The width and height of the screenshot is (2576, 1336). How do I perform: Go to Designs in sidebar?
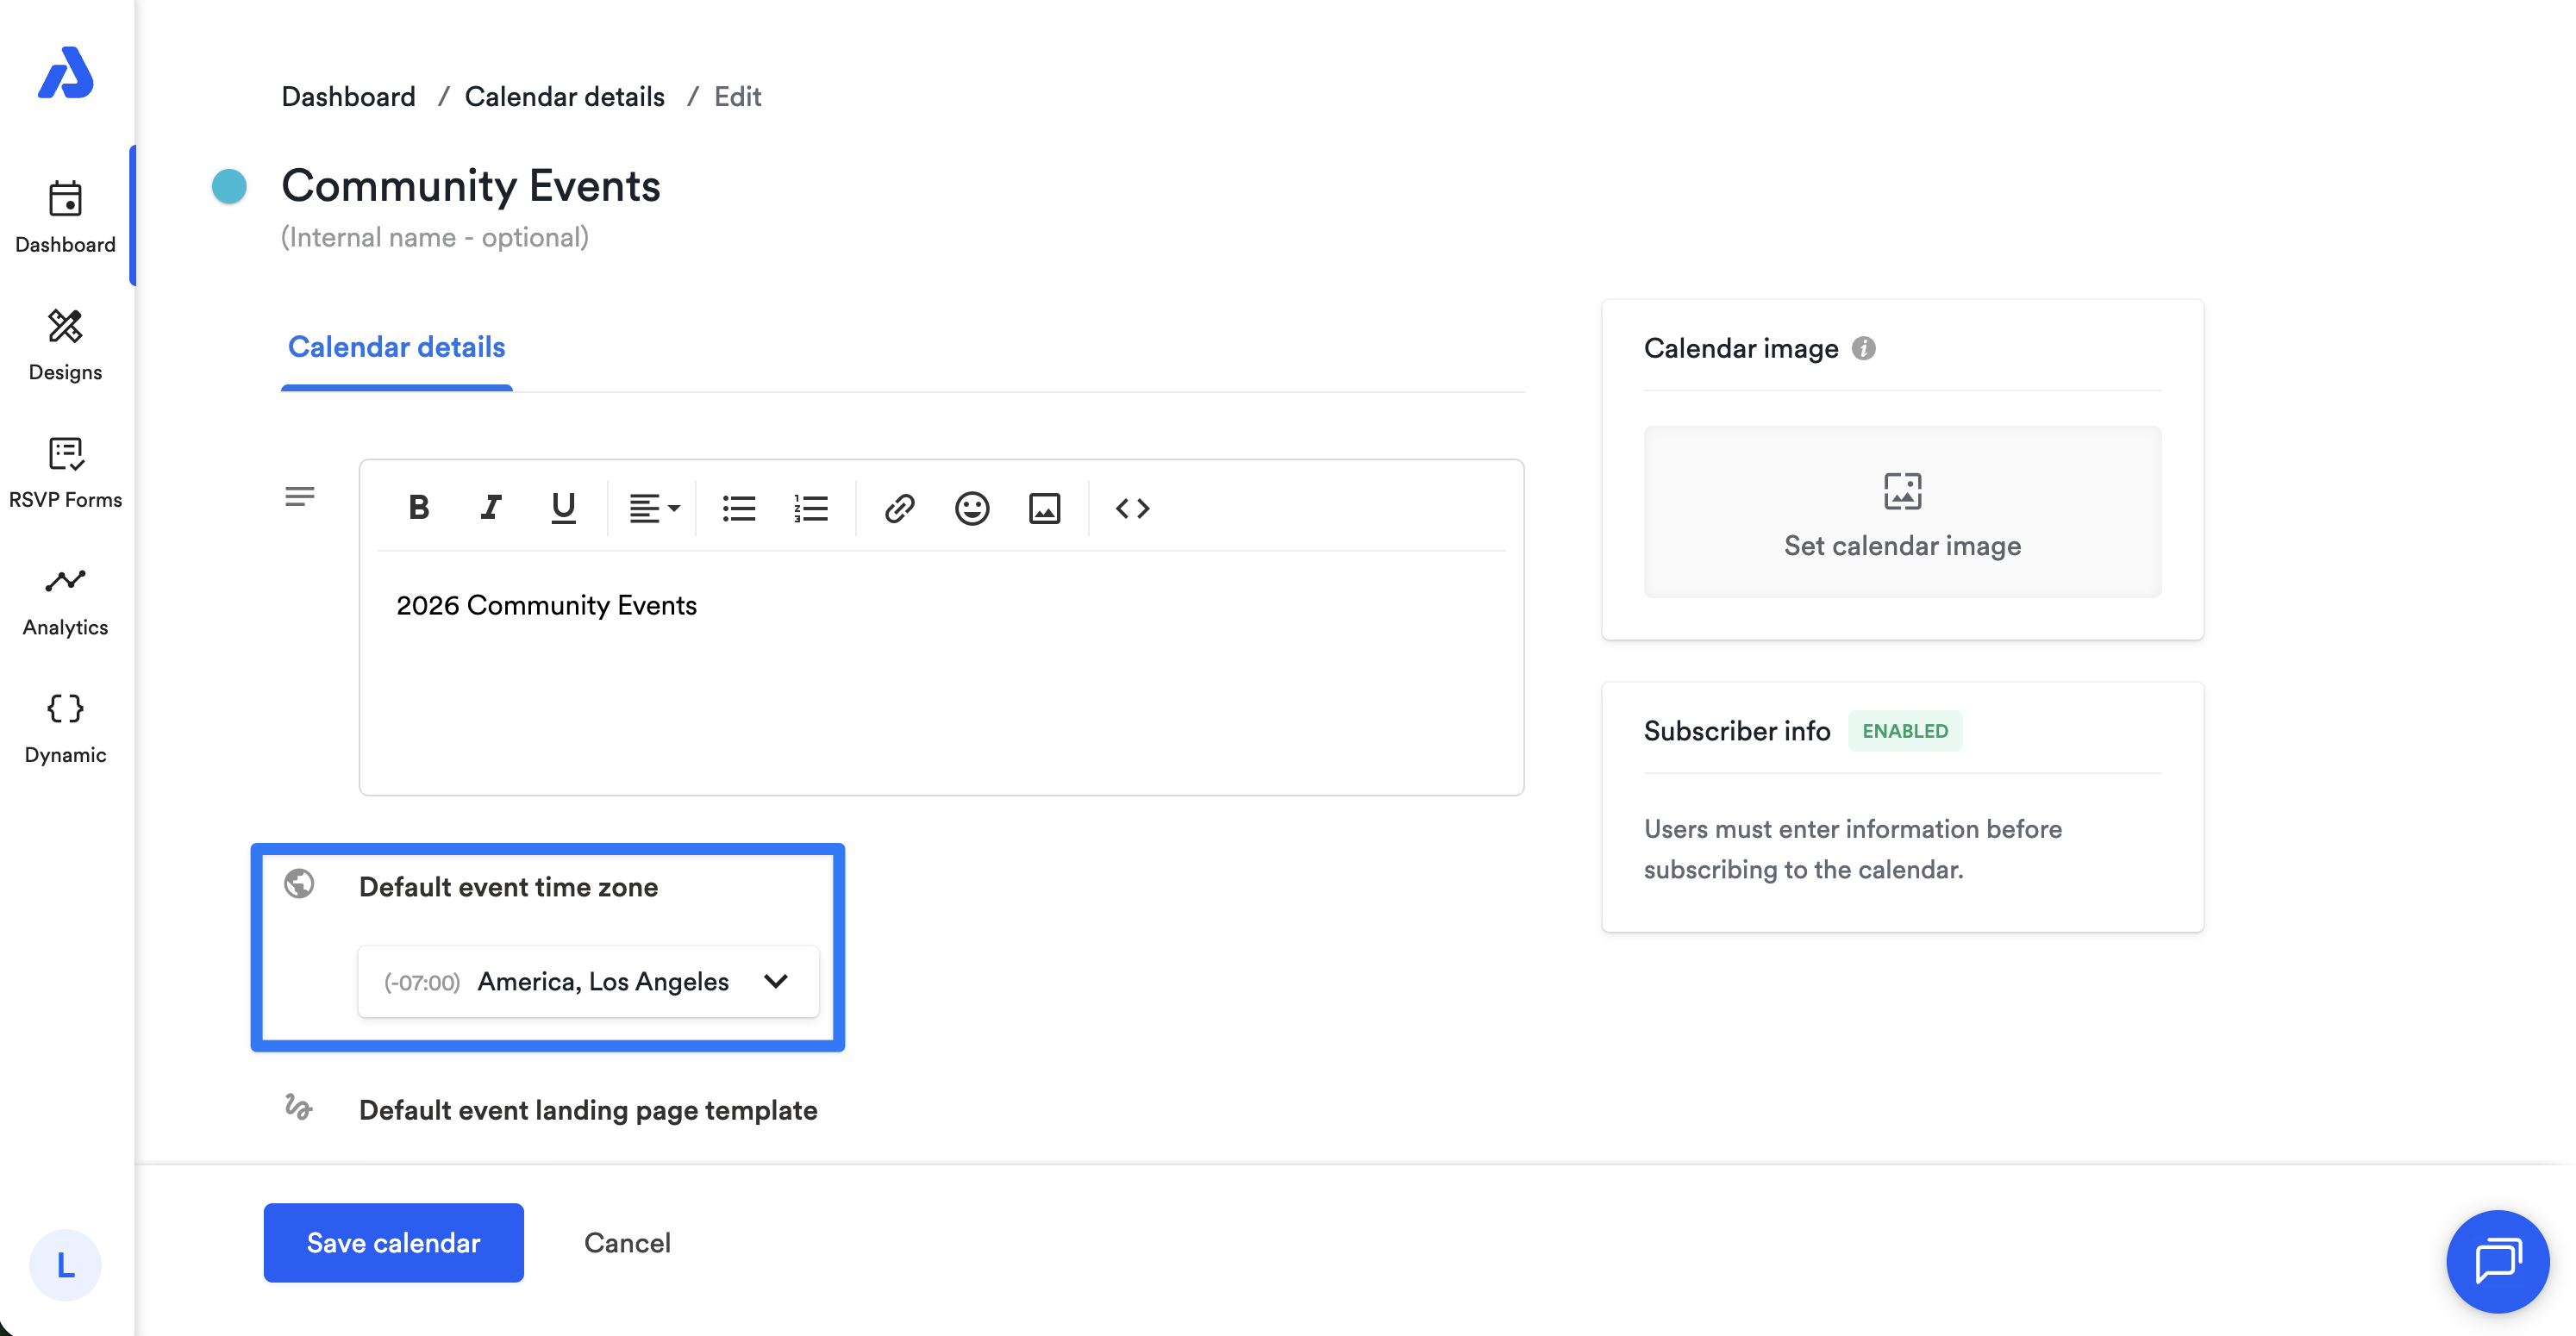pos(65,344)
